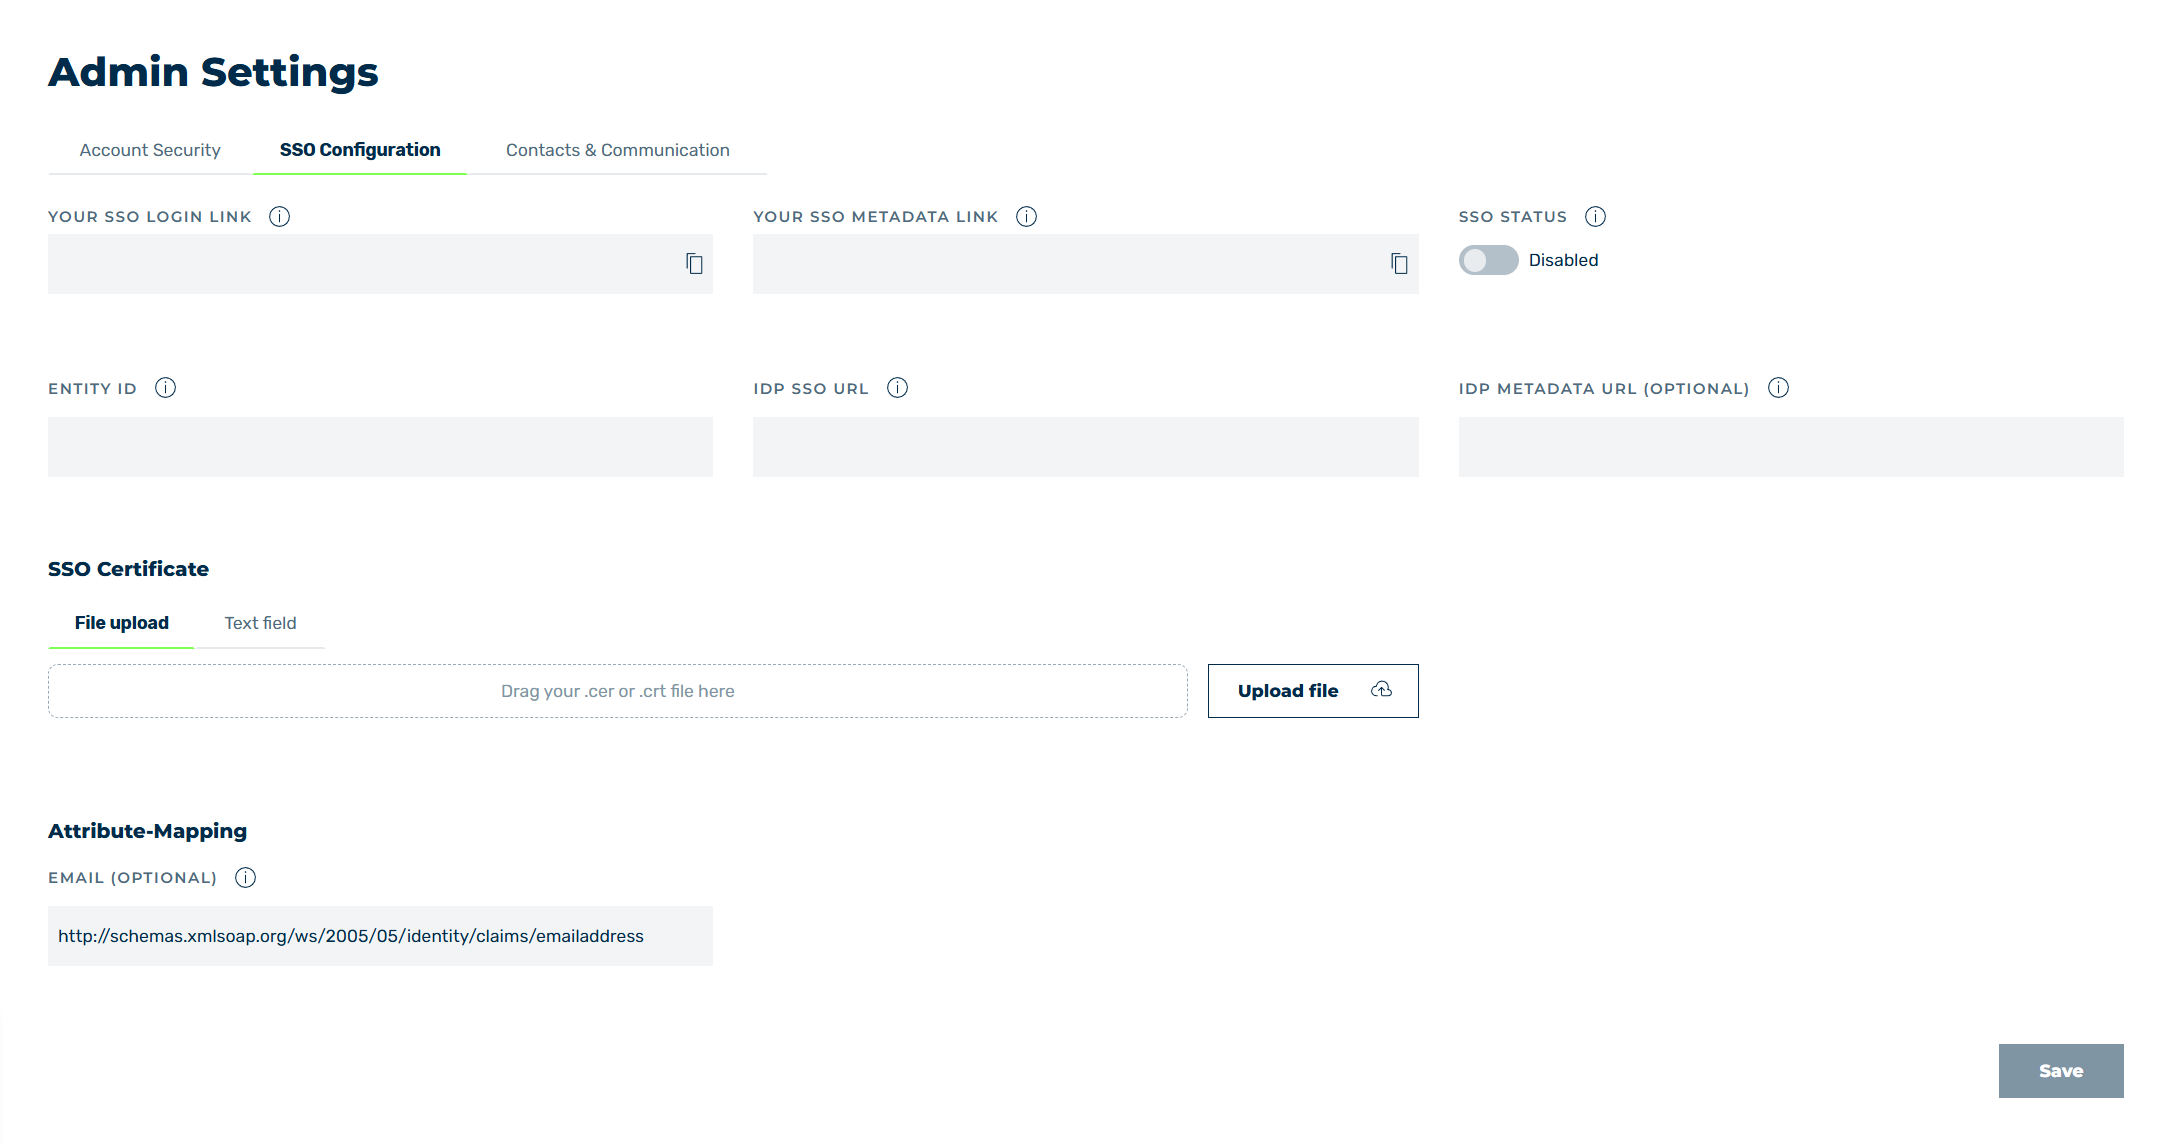Select the File upload certificate tab
The image size is (2168, 1144).
pyautogui.click(x=122, y=623)
